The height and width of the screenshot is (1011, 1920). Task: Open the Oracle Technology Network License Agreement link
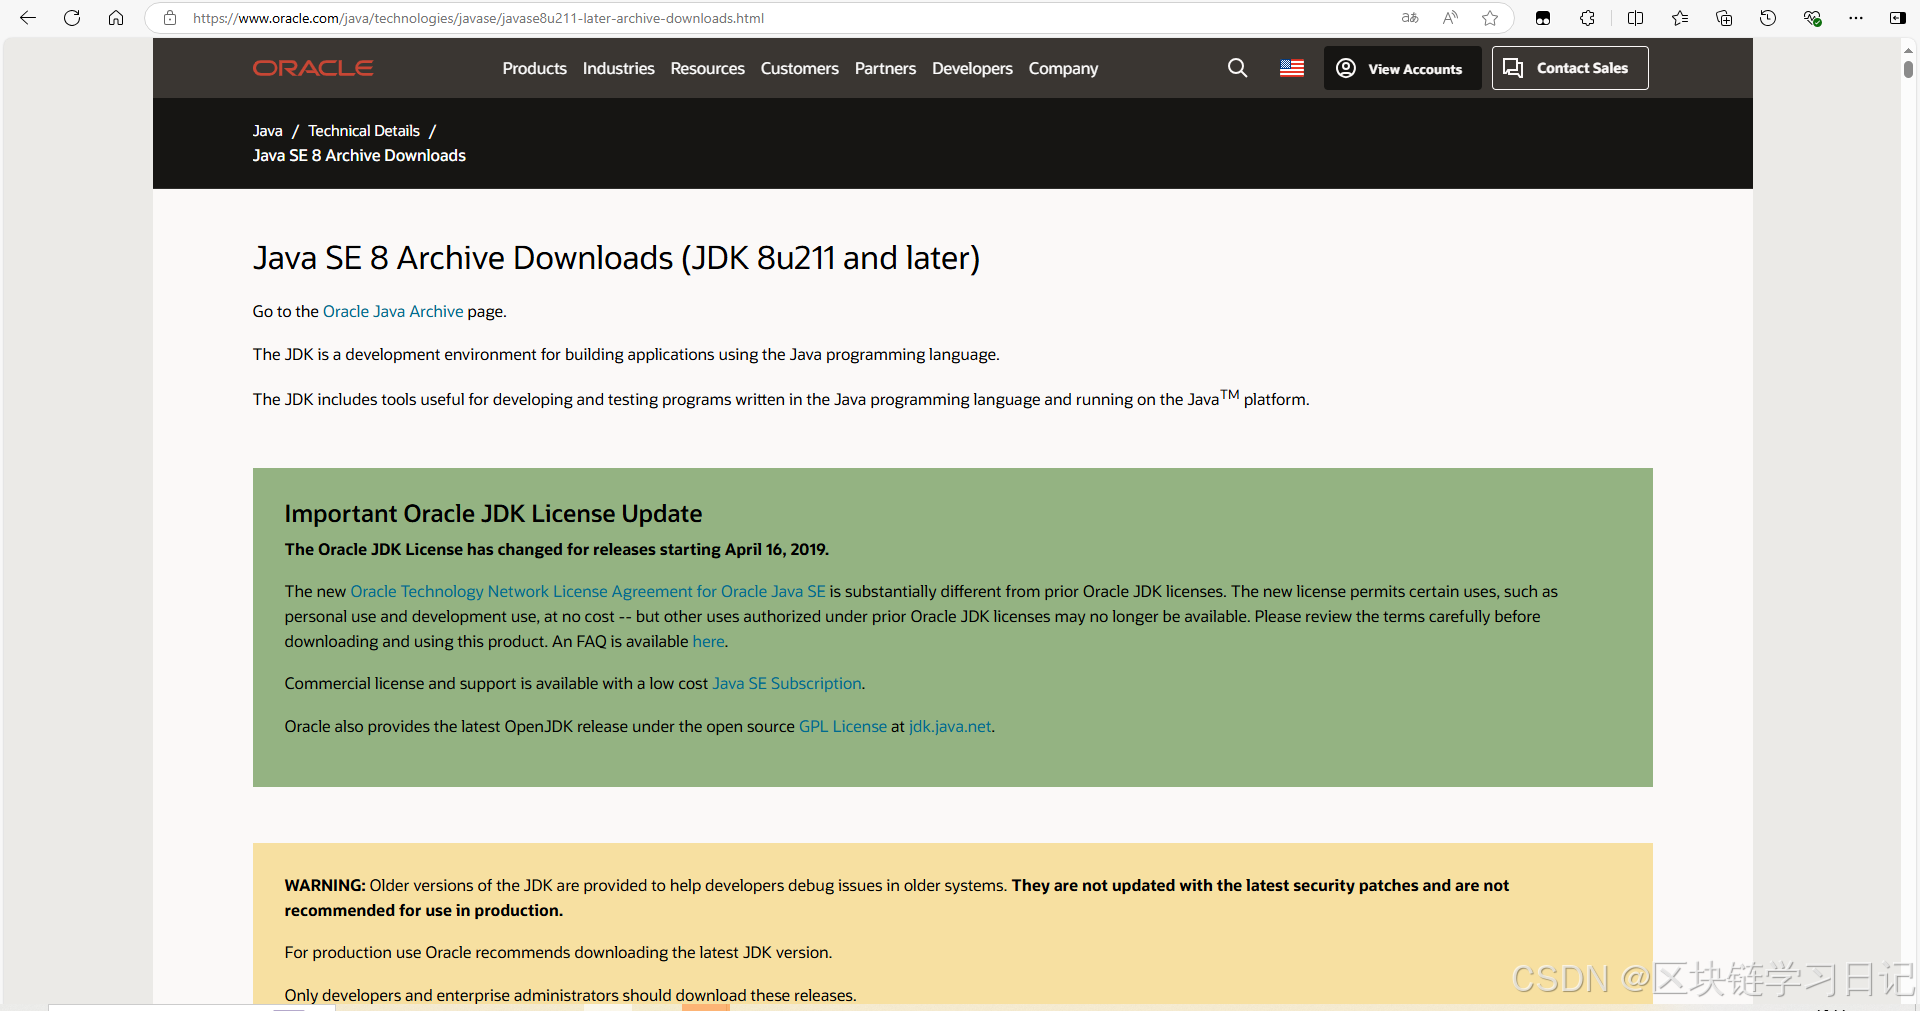pyautogui.click(x=588, y=591)
